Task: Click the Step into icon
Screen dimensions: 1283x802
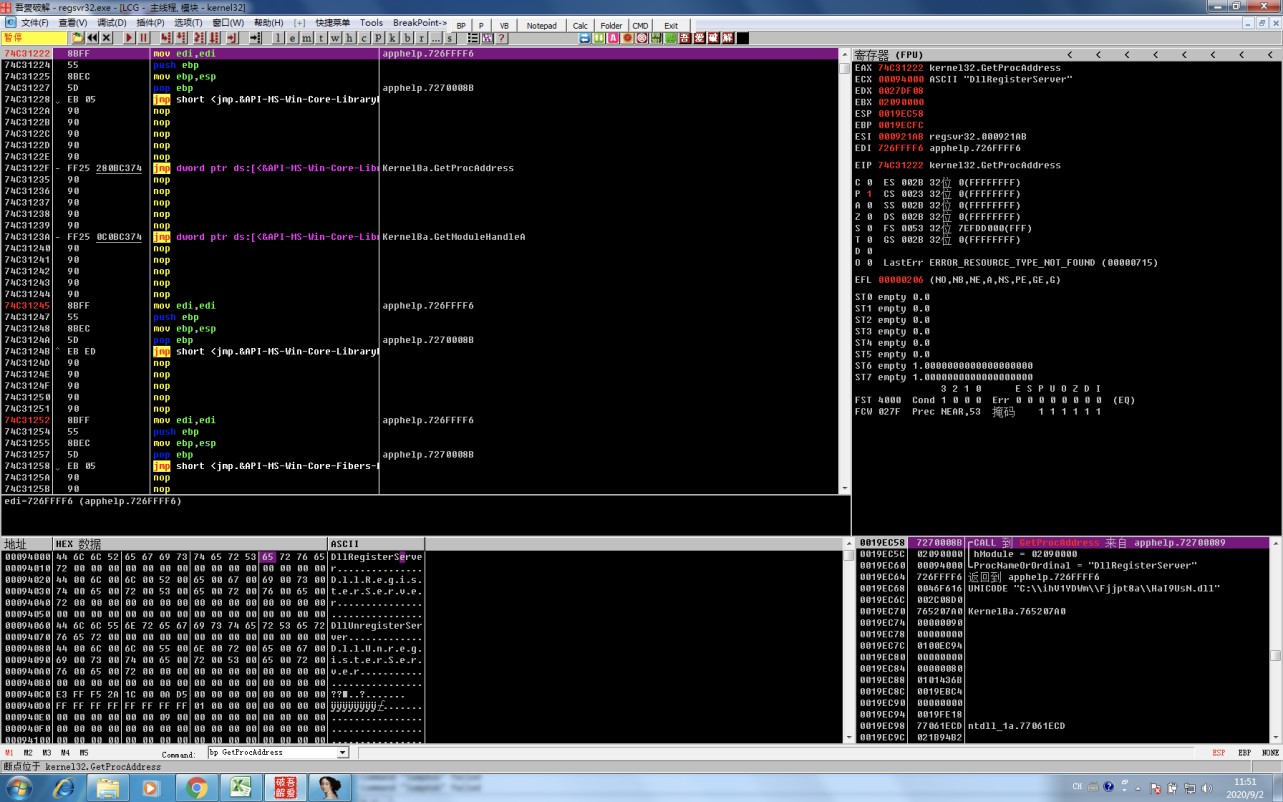Action: pos(165,38)
